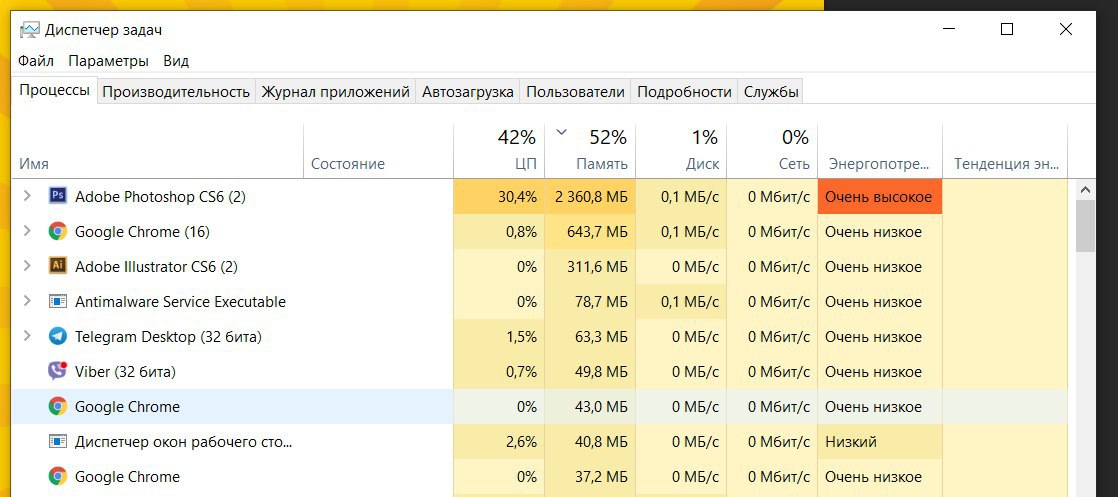Expand Antimalware Service Executable group
The height and width of the screenshot is (497, 1118).
[27, 301]
